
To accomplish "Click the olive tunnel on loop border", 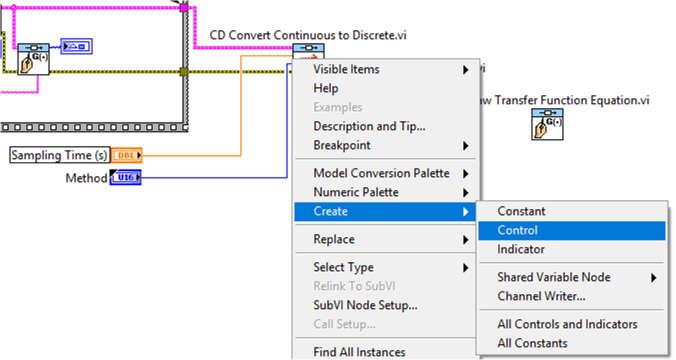I will point(184,72).
